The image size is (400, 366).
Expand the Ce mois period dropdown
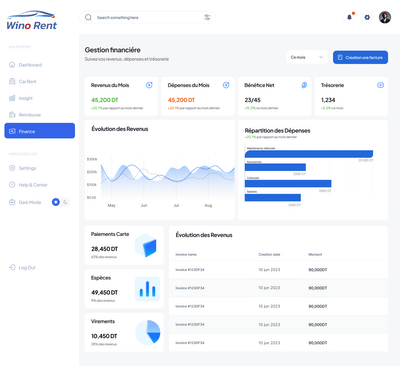point(307,57)
